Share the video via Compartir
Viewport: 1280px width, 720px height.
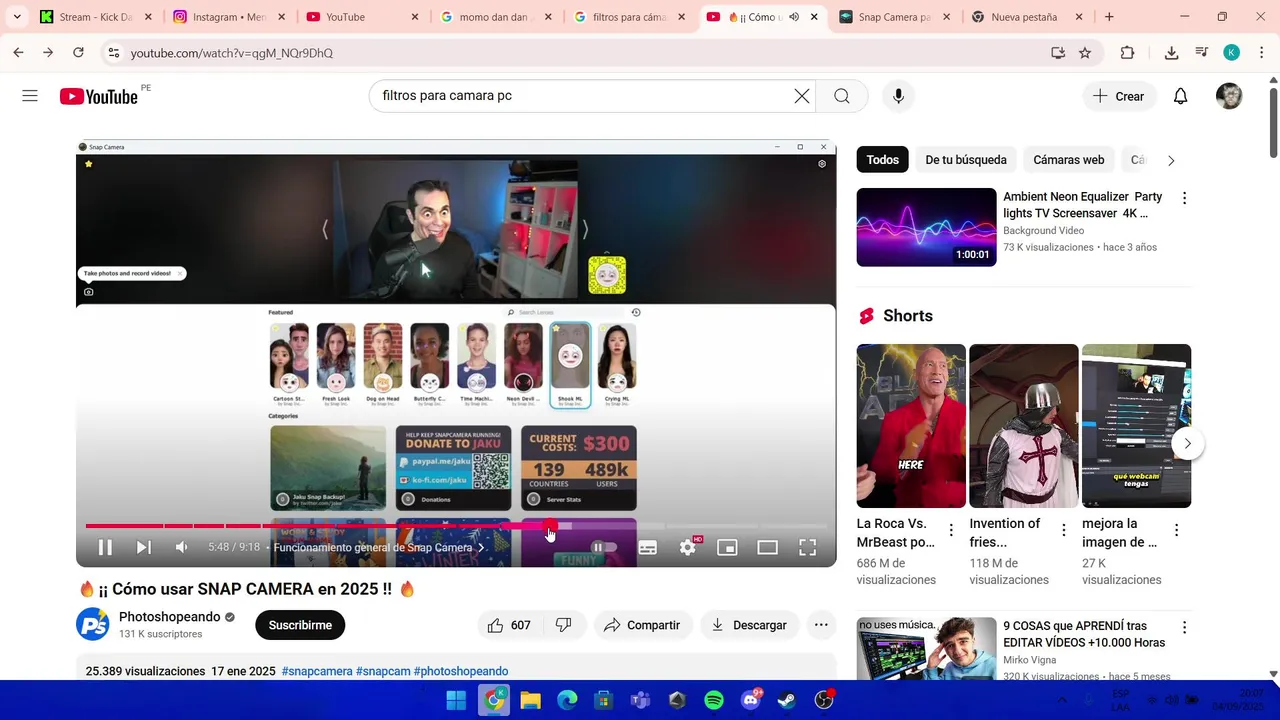642,625
